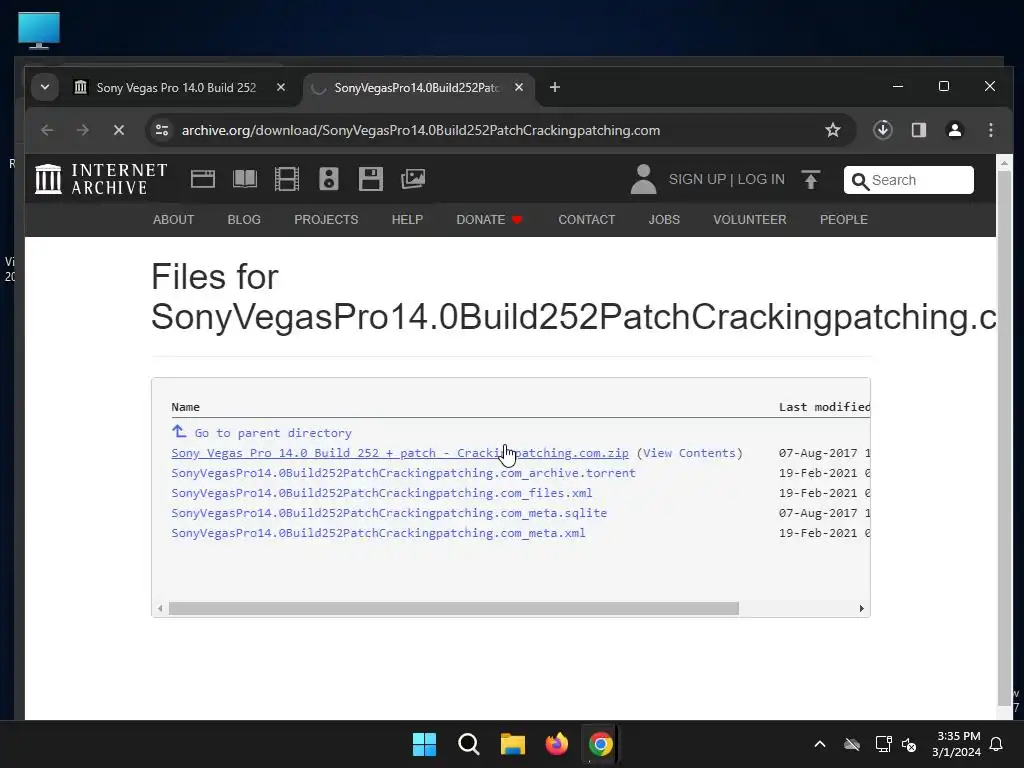1024x768 pixels.
Task: Open the _archive.torrent file link
Action: (x=403, y=473)
